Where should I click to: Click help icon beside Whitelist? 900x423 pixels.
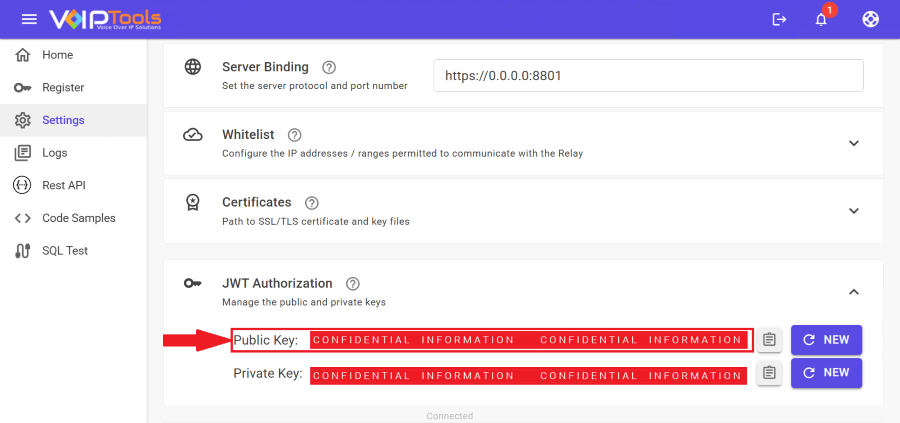point(294,135)
